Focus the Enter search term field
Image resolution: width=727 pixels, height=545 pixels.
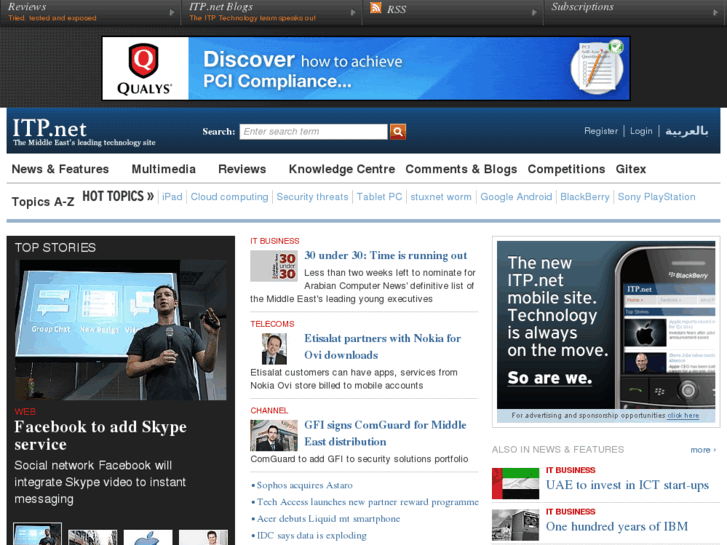point(313,132)
